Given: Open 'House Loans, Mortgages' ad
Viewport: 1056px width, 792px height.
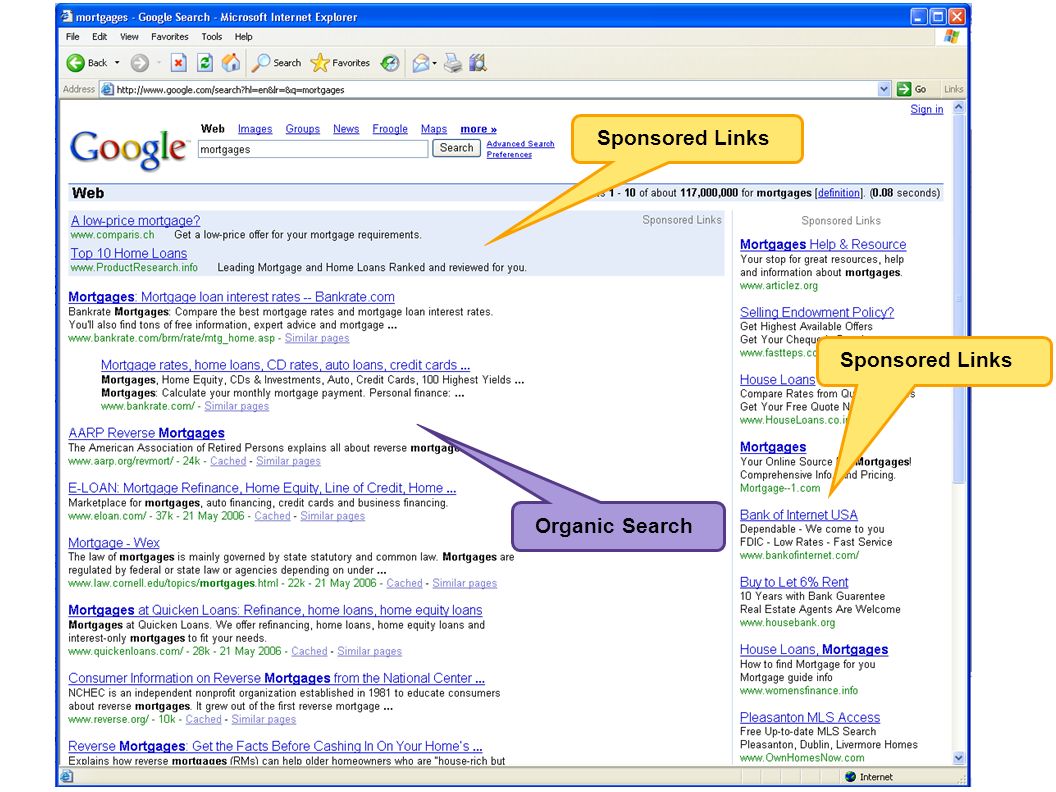Looking at the screenshot, I should click(x=814, y=649).
